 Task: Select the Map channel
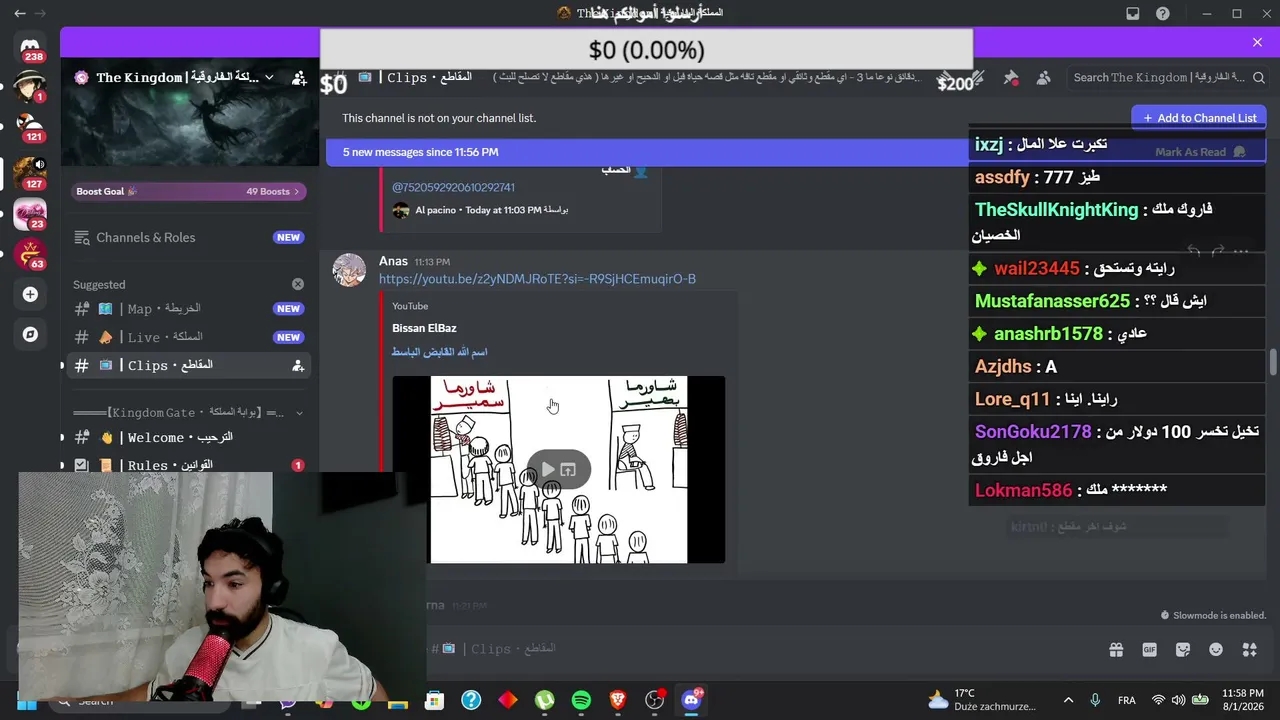189,309
